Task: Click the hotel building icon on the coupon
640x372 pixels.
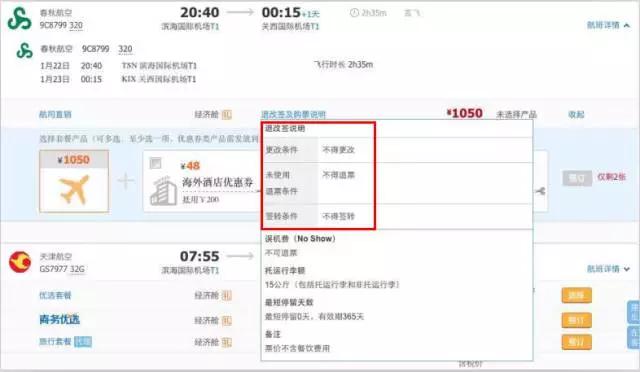Action: coord(163,190)
